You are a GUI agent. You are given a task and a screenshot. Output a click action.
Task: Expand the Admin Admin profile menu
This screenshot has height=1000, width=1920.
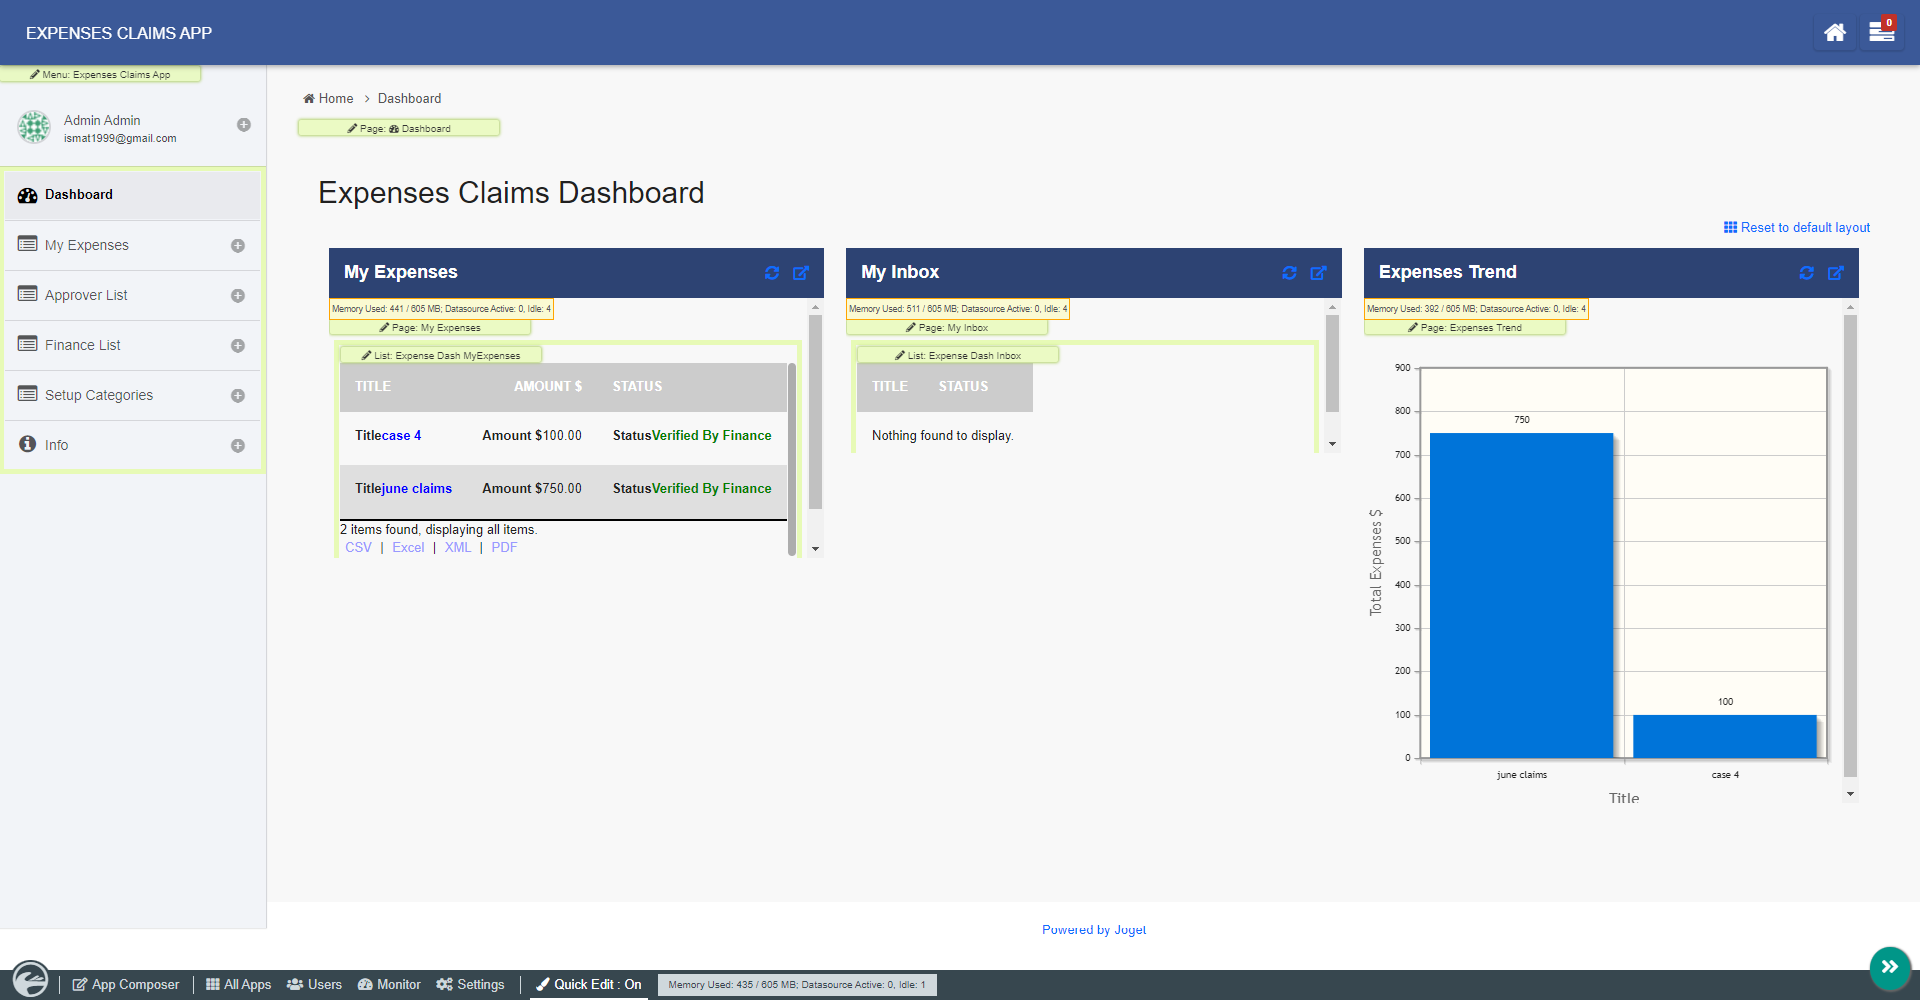pos(244,125)
